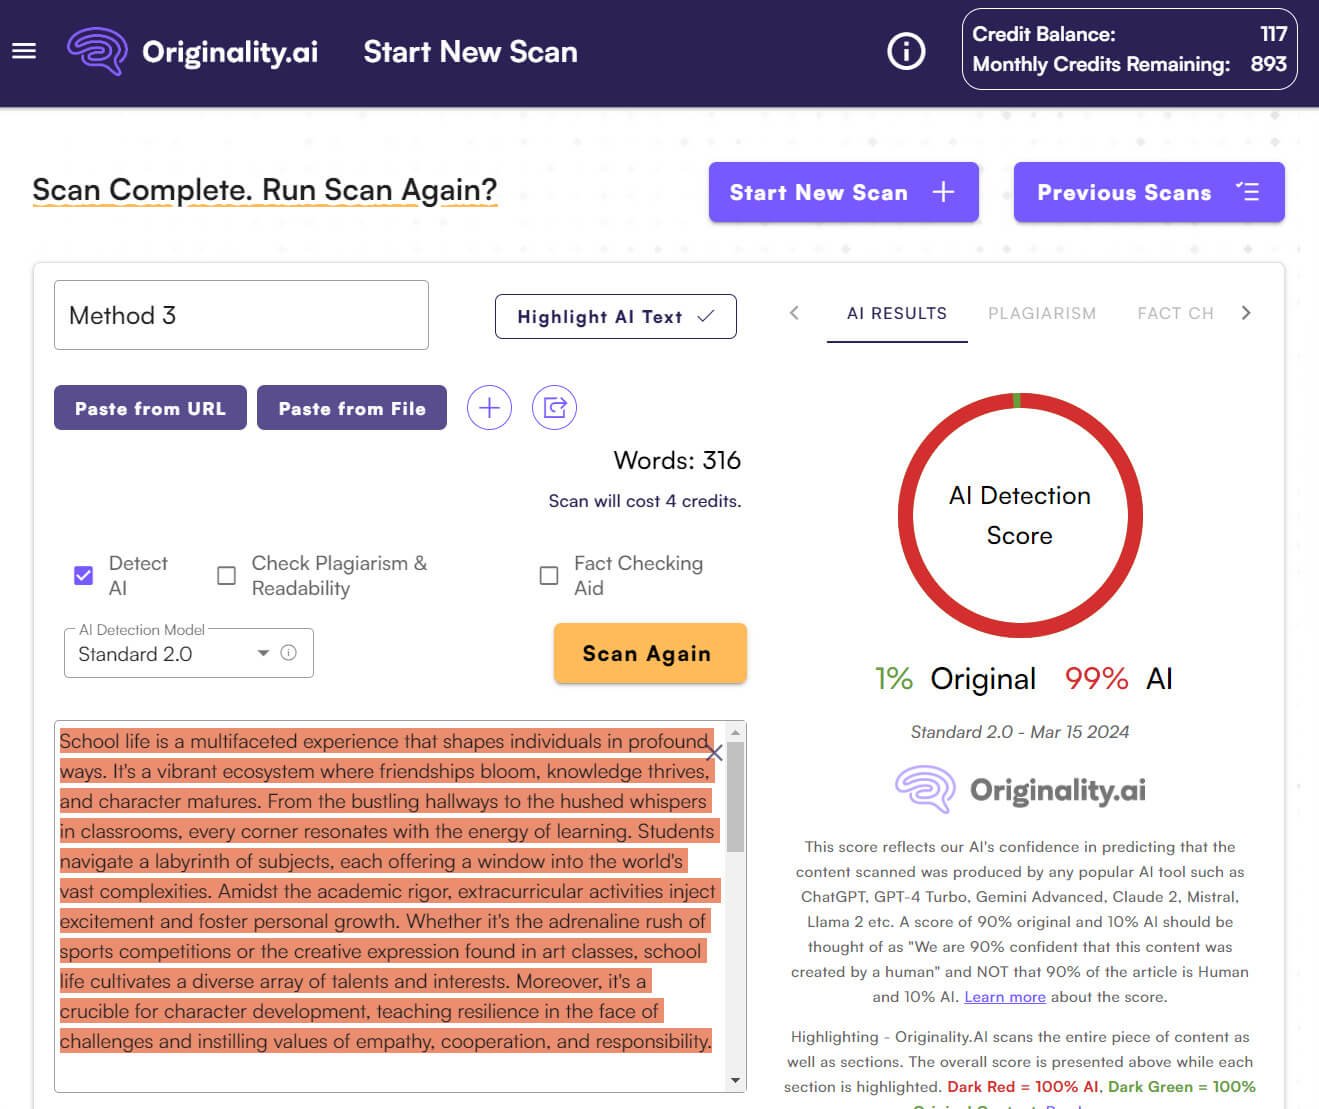Click the info icon in the top bar
1319x1109 pixels.
click(905, 51)
